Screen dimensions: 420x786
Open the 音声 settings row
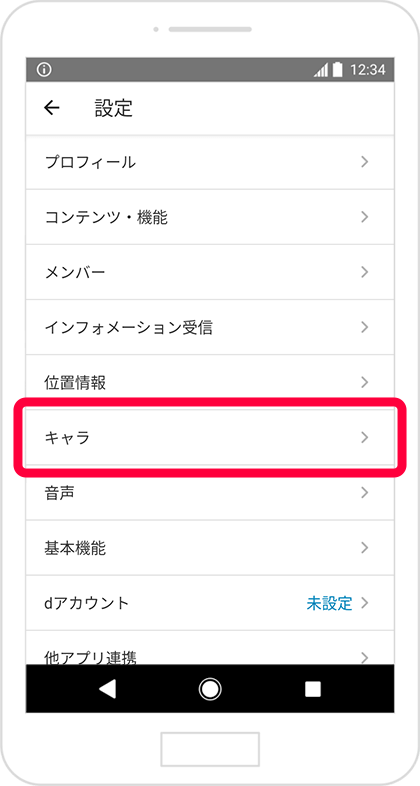coord(210,495)
